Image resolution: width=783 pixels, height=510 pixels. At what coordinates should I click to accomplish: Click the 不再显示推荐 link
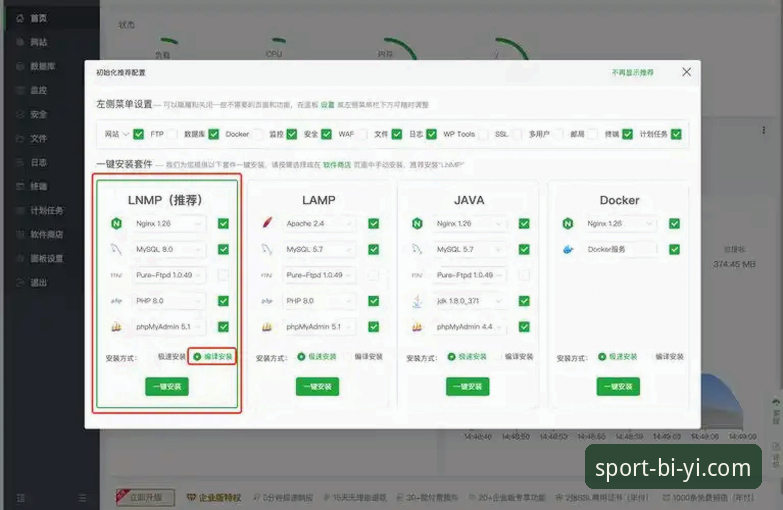click(x=633, y=72)
